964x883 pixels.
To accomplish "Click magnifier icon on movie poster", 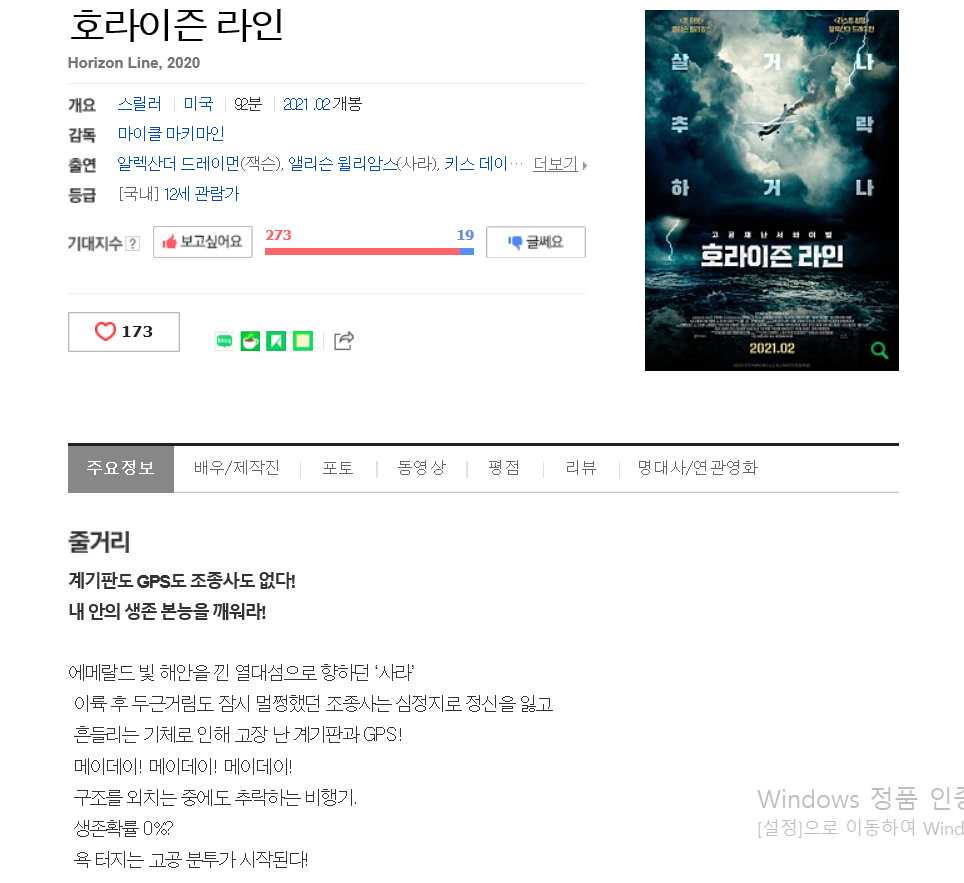I will [x=879, y=350].
